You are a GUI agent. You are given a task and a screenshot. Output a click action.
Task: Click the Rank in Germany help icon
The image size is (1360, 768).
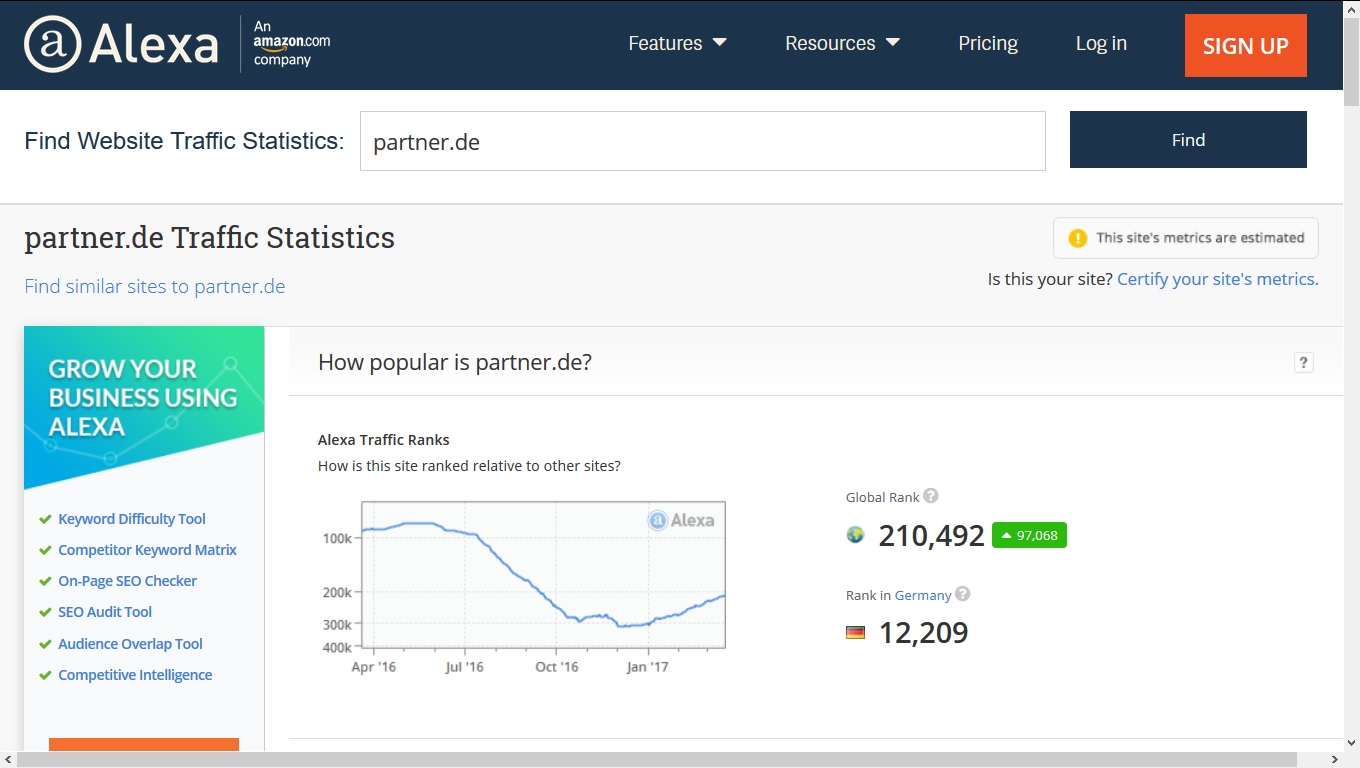click(963, 594)
